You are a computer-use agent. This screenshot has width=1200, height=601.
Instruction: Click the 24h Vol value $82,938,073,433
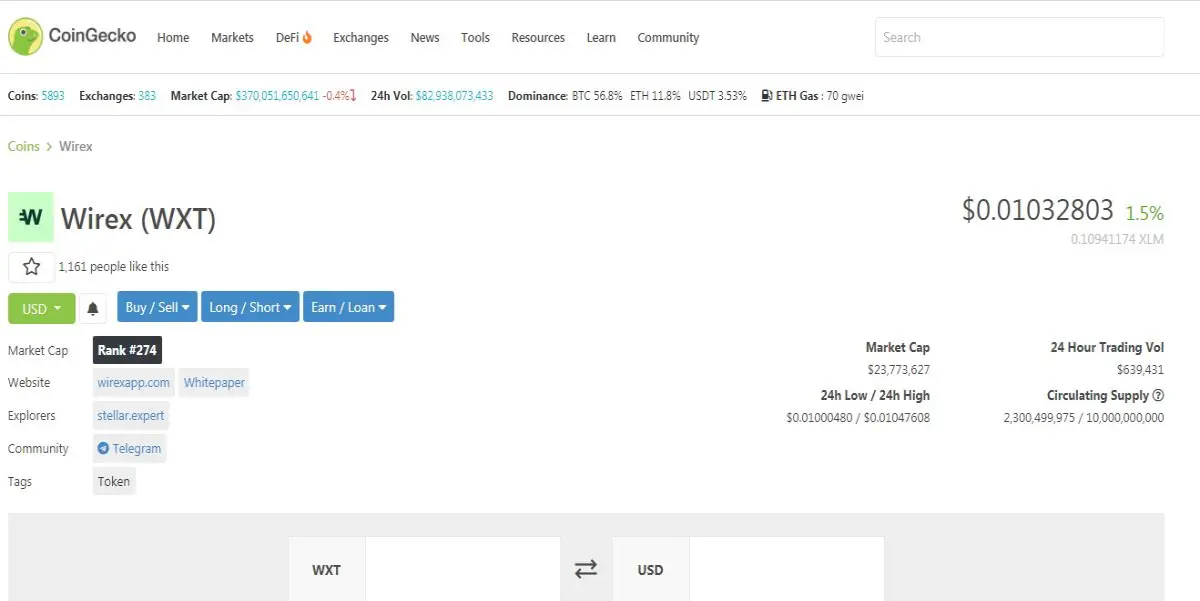pyautogui.click(x=454, y=96)
